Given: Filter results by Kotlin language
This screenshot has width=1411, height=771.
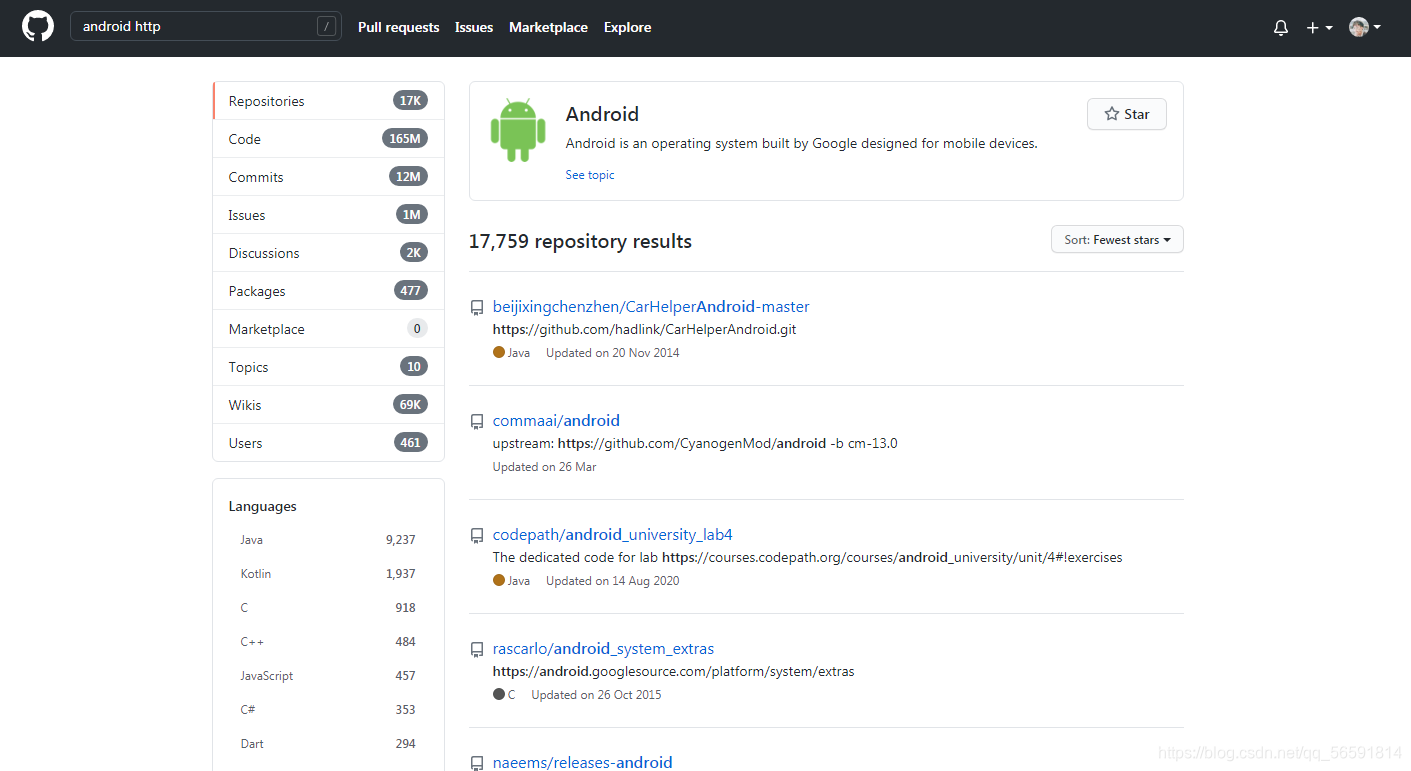Looking at the screenshot, I should [x=328, y=574].
